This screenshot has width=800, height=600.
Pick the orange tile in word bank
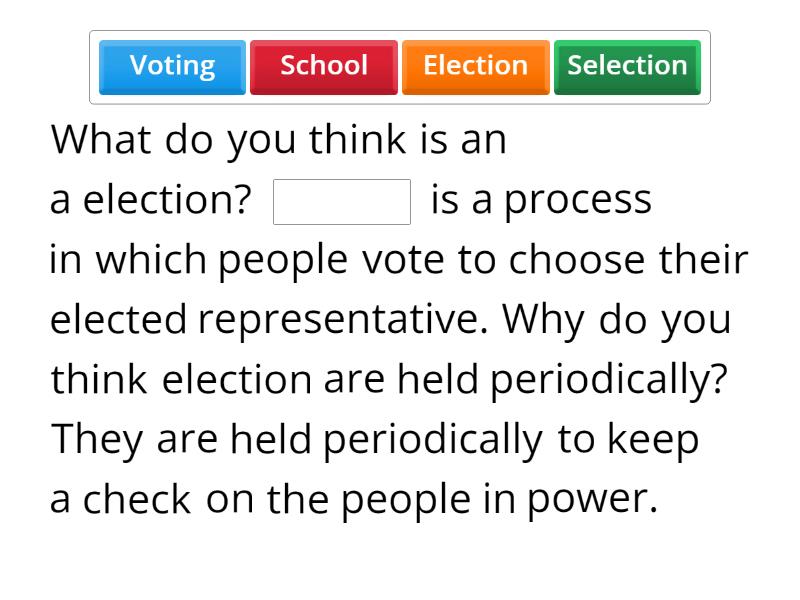475,66
